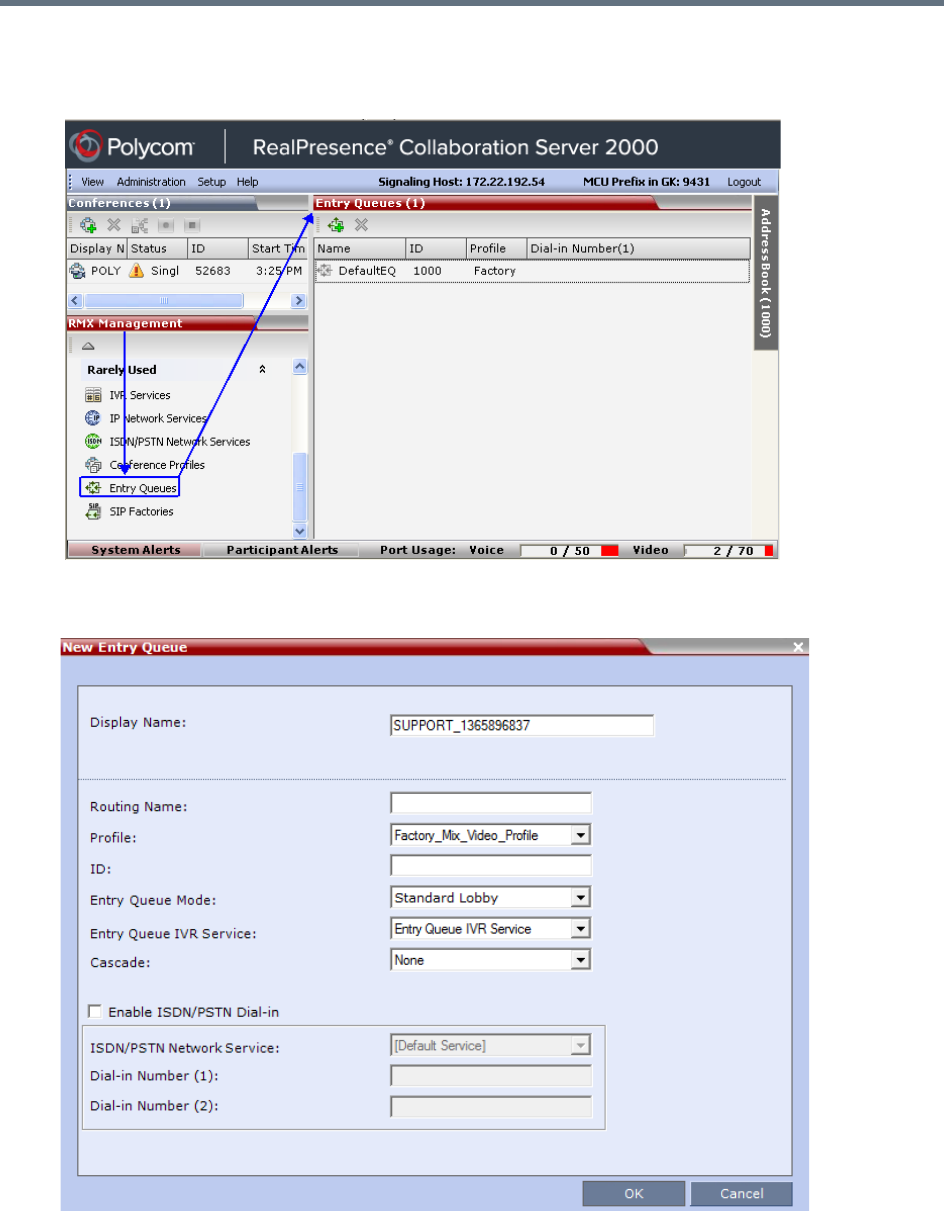944x1211 pixels.
Task: Collapse the Rarely Used section chevron
Action: (x=263, y=370)
